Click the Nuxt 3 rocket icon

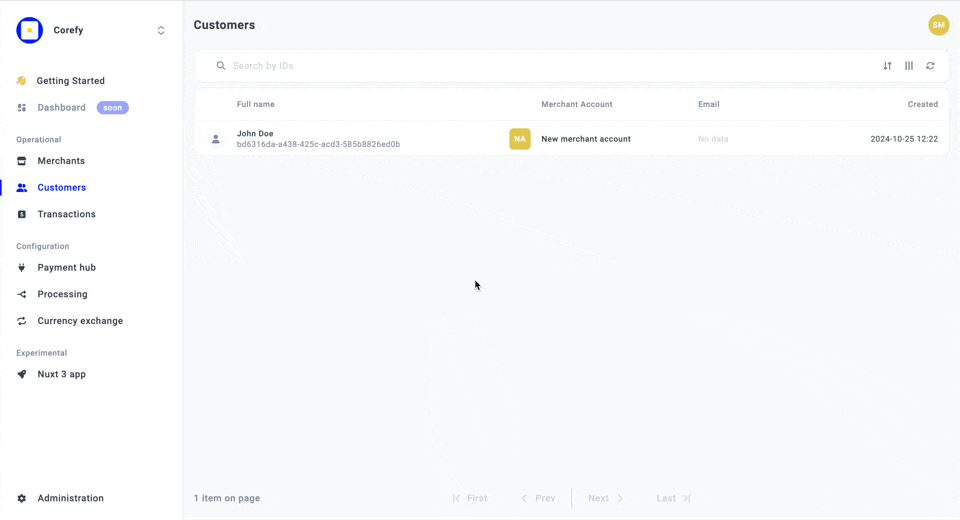tap(21, 374)
